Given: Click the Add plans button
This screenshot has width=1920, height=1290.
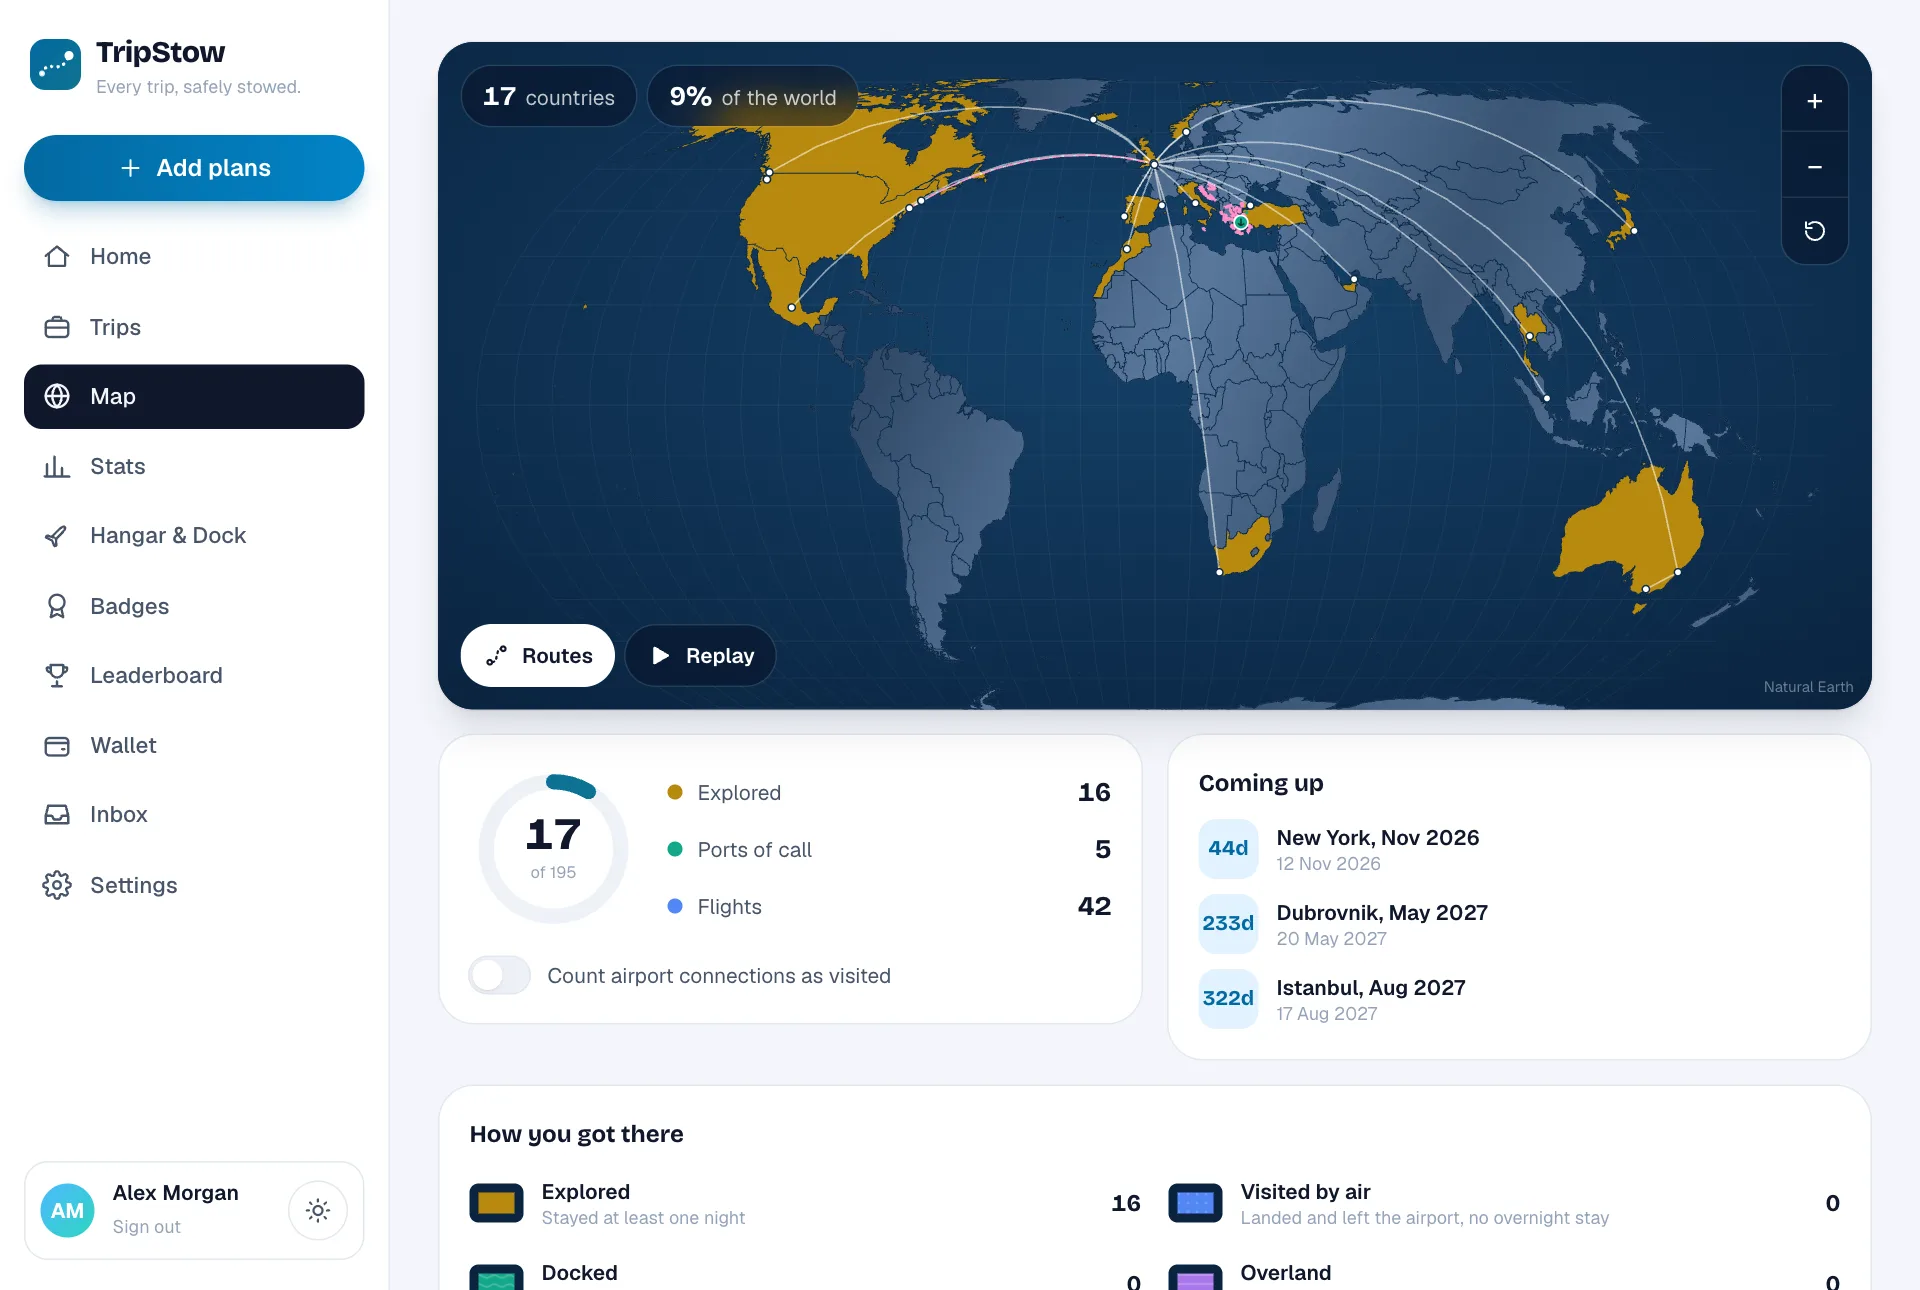Looking at the screenshot, I should tap(194, 168).
